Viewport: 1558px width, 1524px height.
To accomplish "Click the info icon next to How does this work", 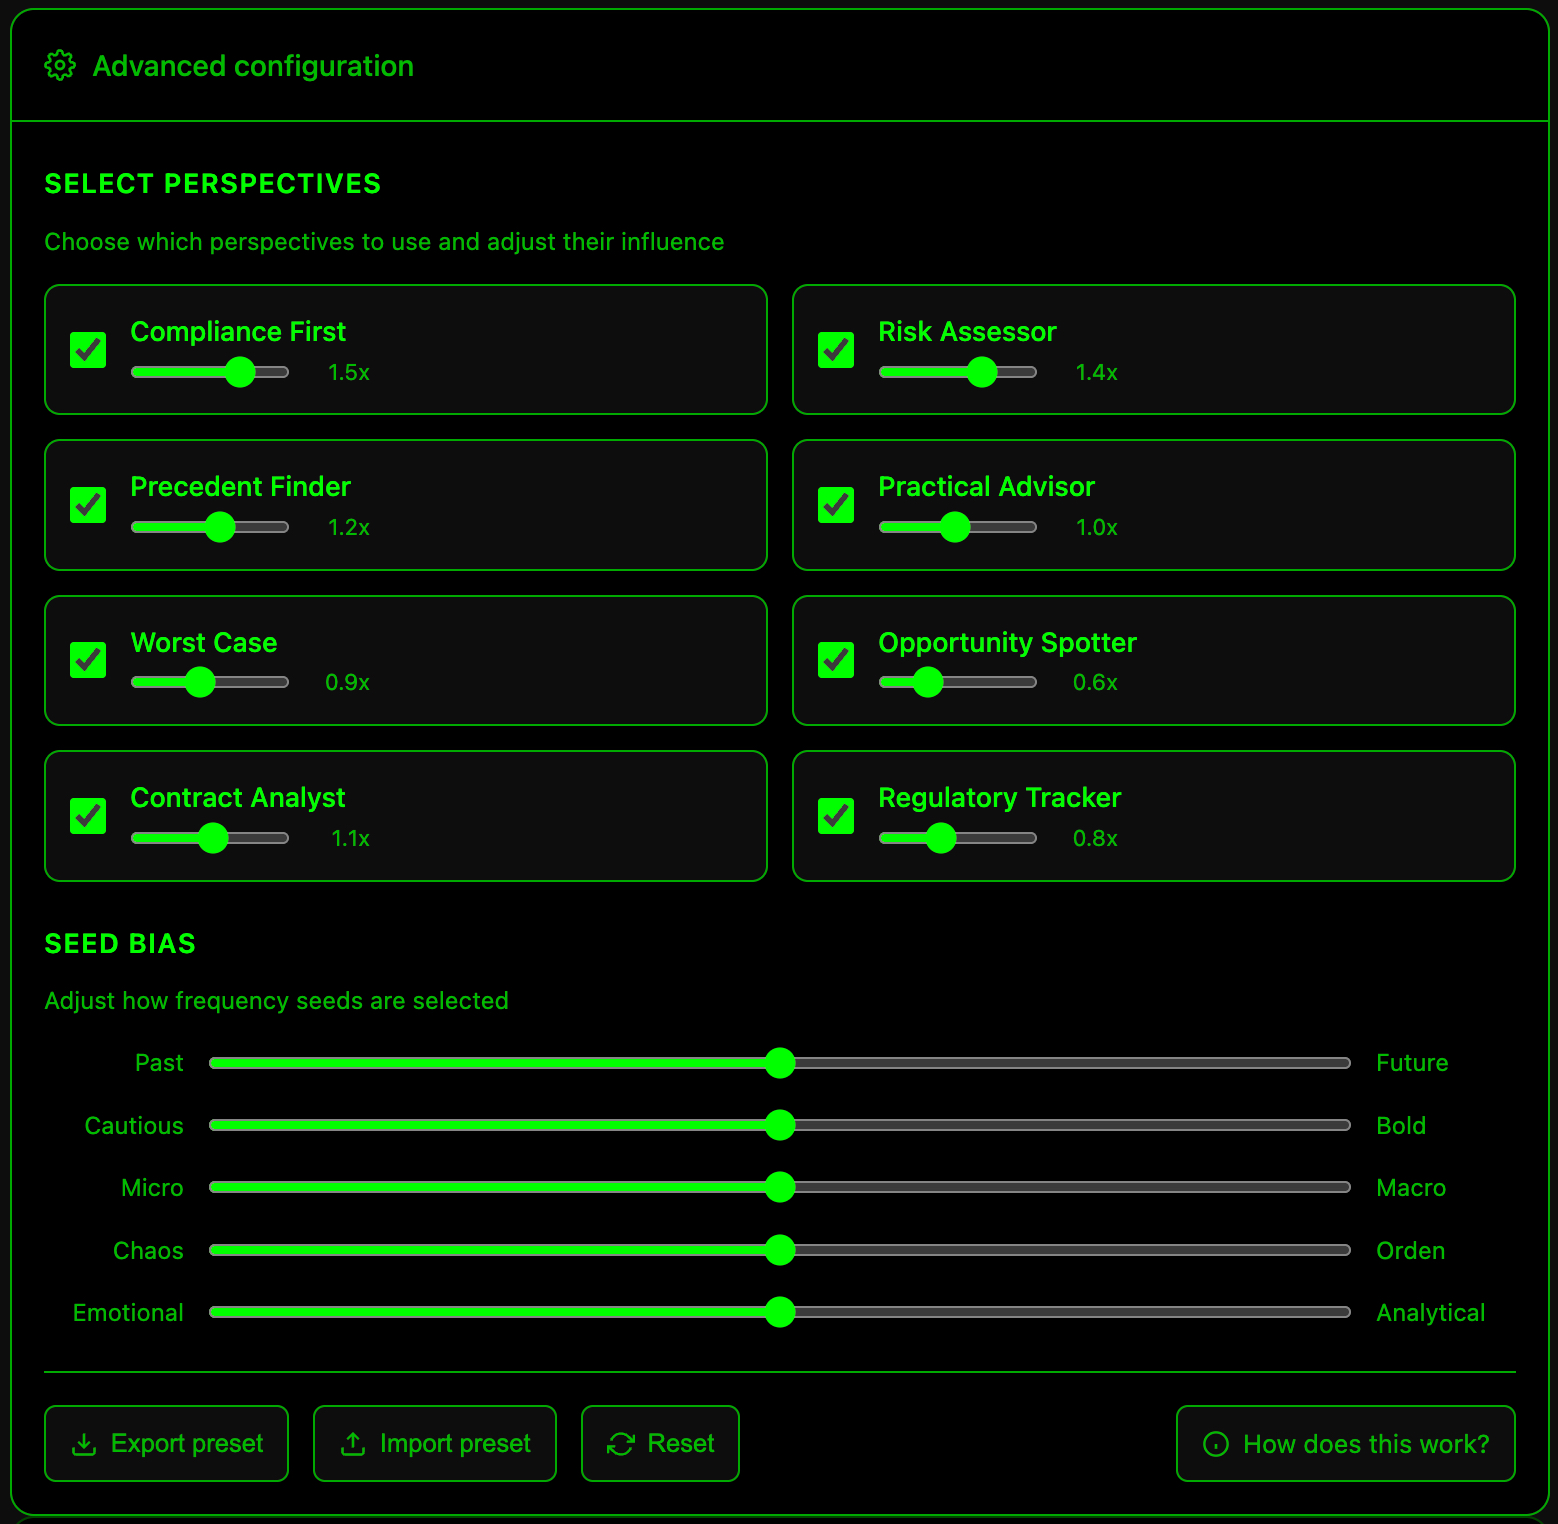I will point(1216,1444).
